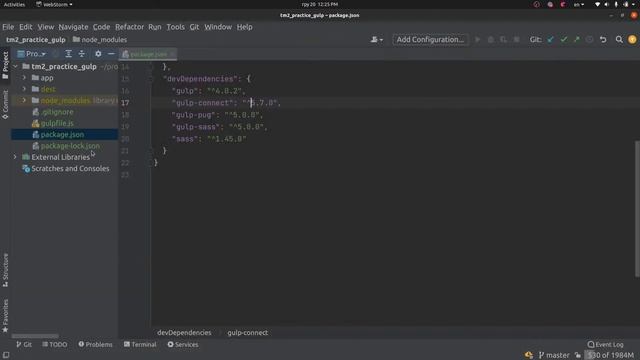Click the volume icon in system tray

(x=607, y=4)
